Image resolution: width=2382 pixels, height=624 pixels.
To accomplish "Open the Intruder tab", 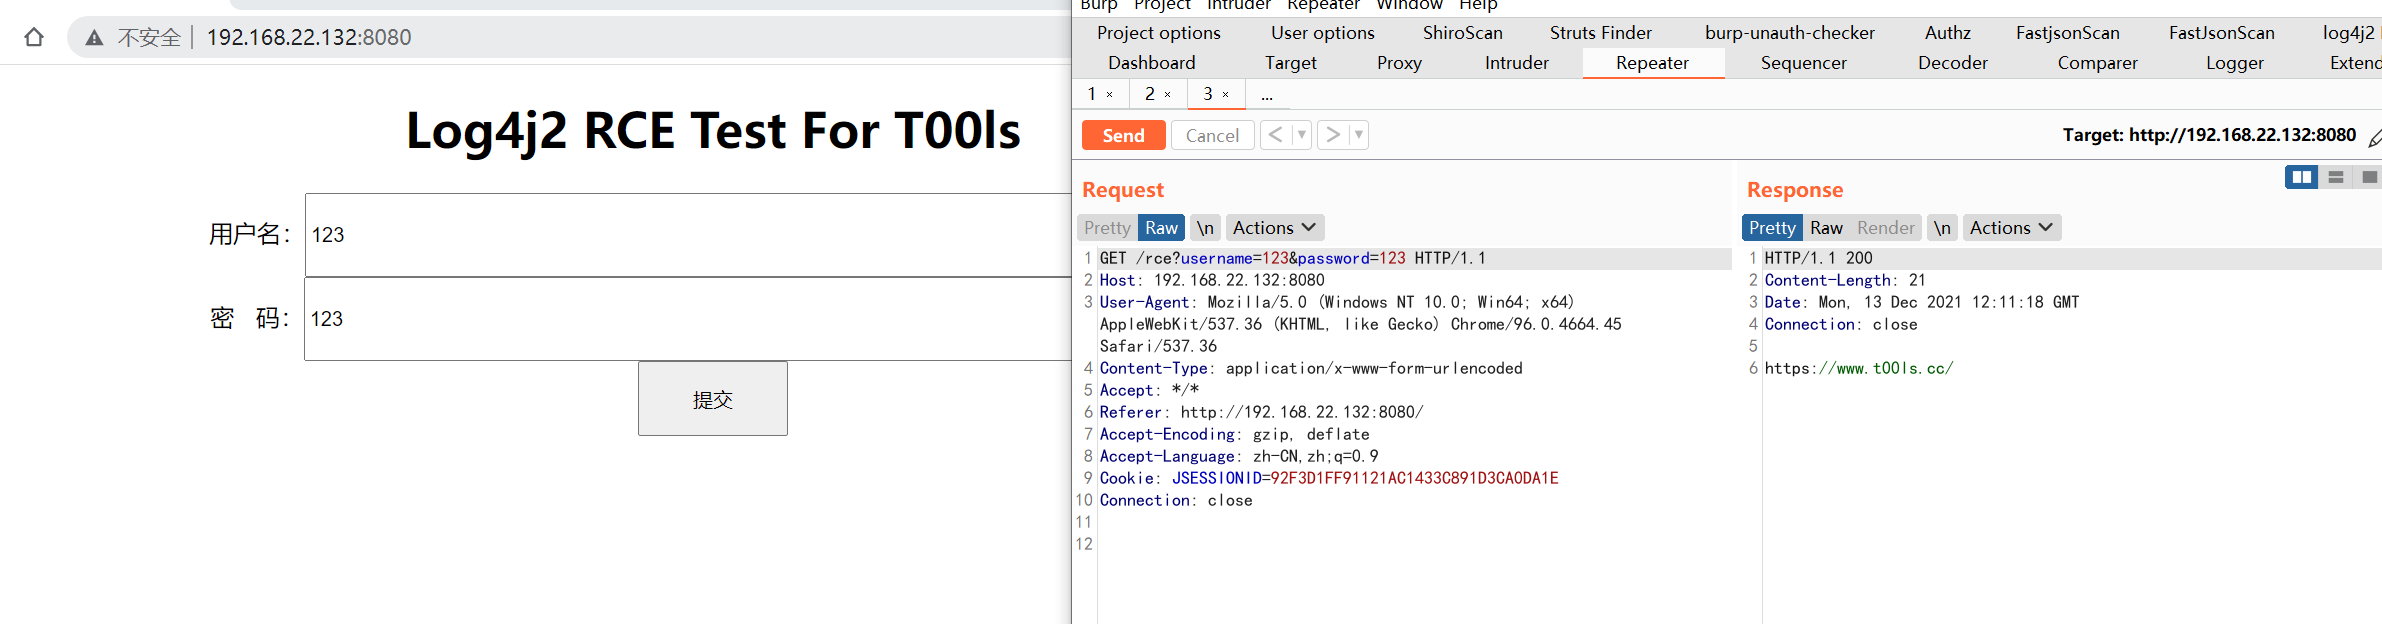I will [1517, 63].
